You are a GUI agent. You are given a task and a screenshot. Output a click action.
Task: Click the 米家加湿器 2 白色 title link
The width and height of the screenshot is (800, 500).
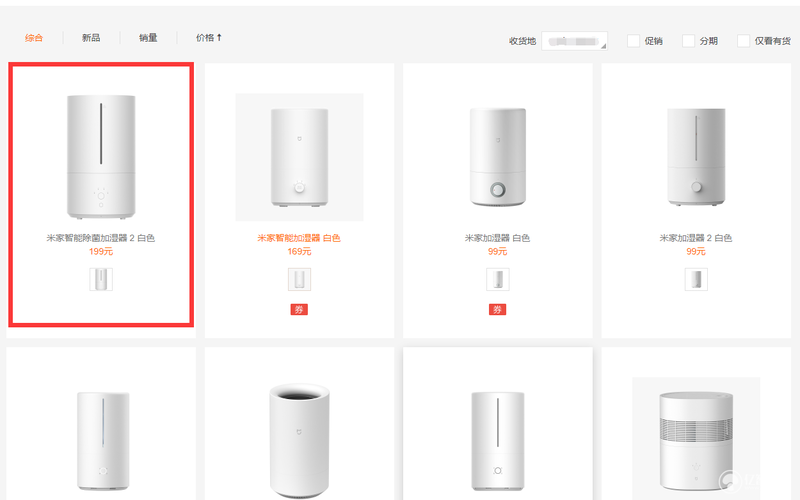click(696, 238)
